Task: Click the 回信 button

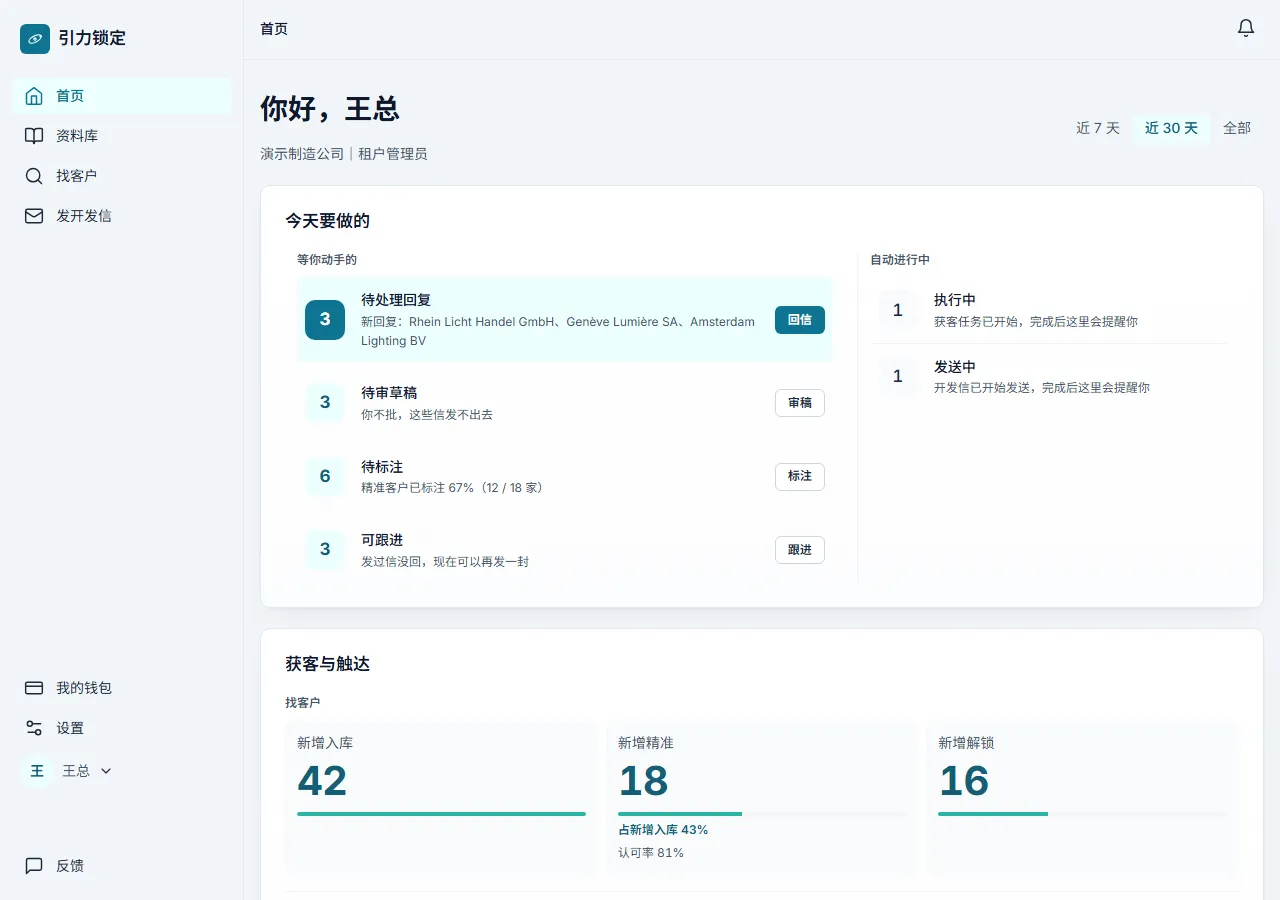Action: 800,320
